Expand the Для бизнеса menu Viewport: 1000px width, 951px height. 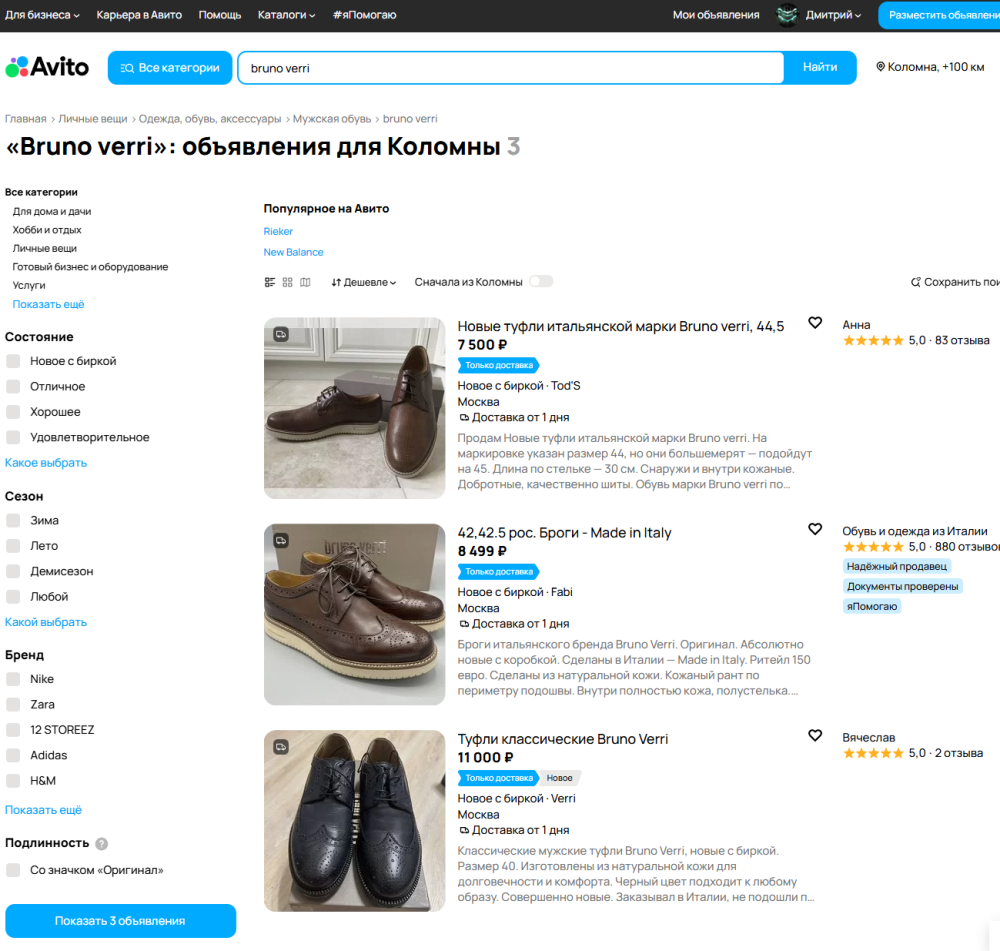pyautogui.click(x=42, y=15)
